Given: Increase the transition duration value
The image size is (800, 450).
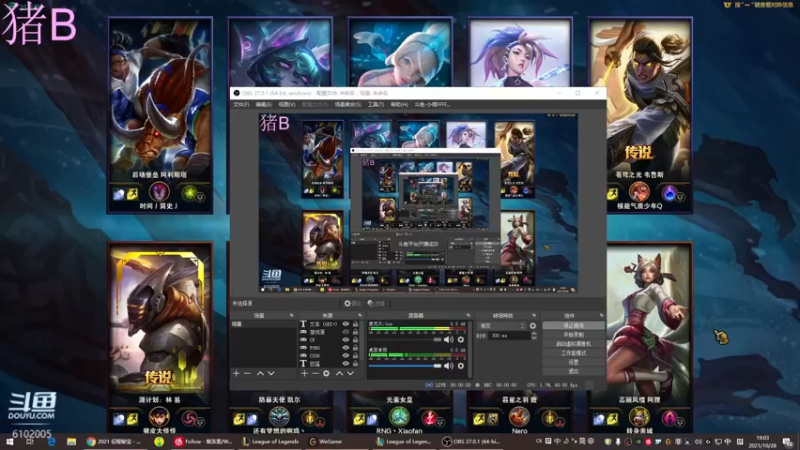Looking at the screenshot, I should pyautogui.click(x=534, y=334).
